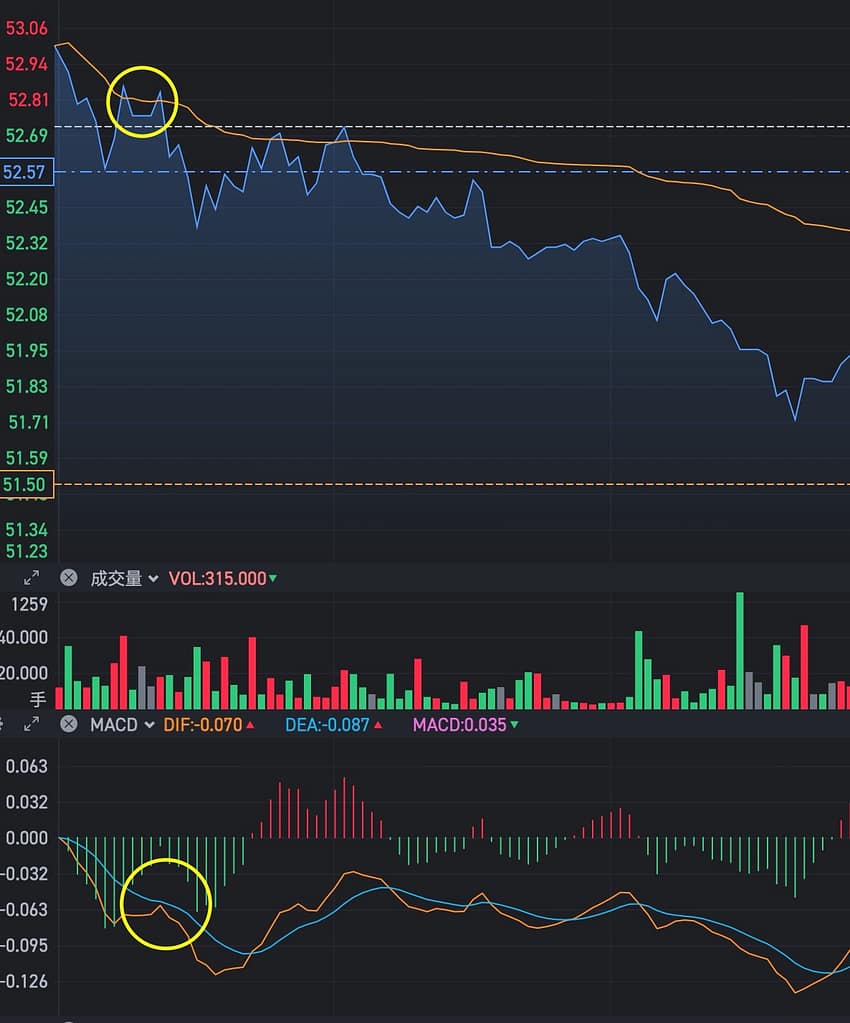
Task: Click the tallest red MACD histogram bar
Action: coord(344,808)
